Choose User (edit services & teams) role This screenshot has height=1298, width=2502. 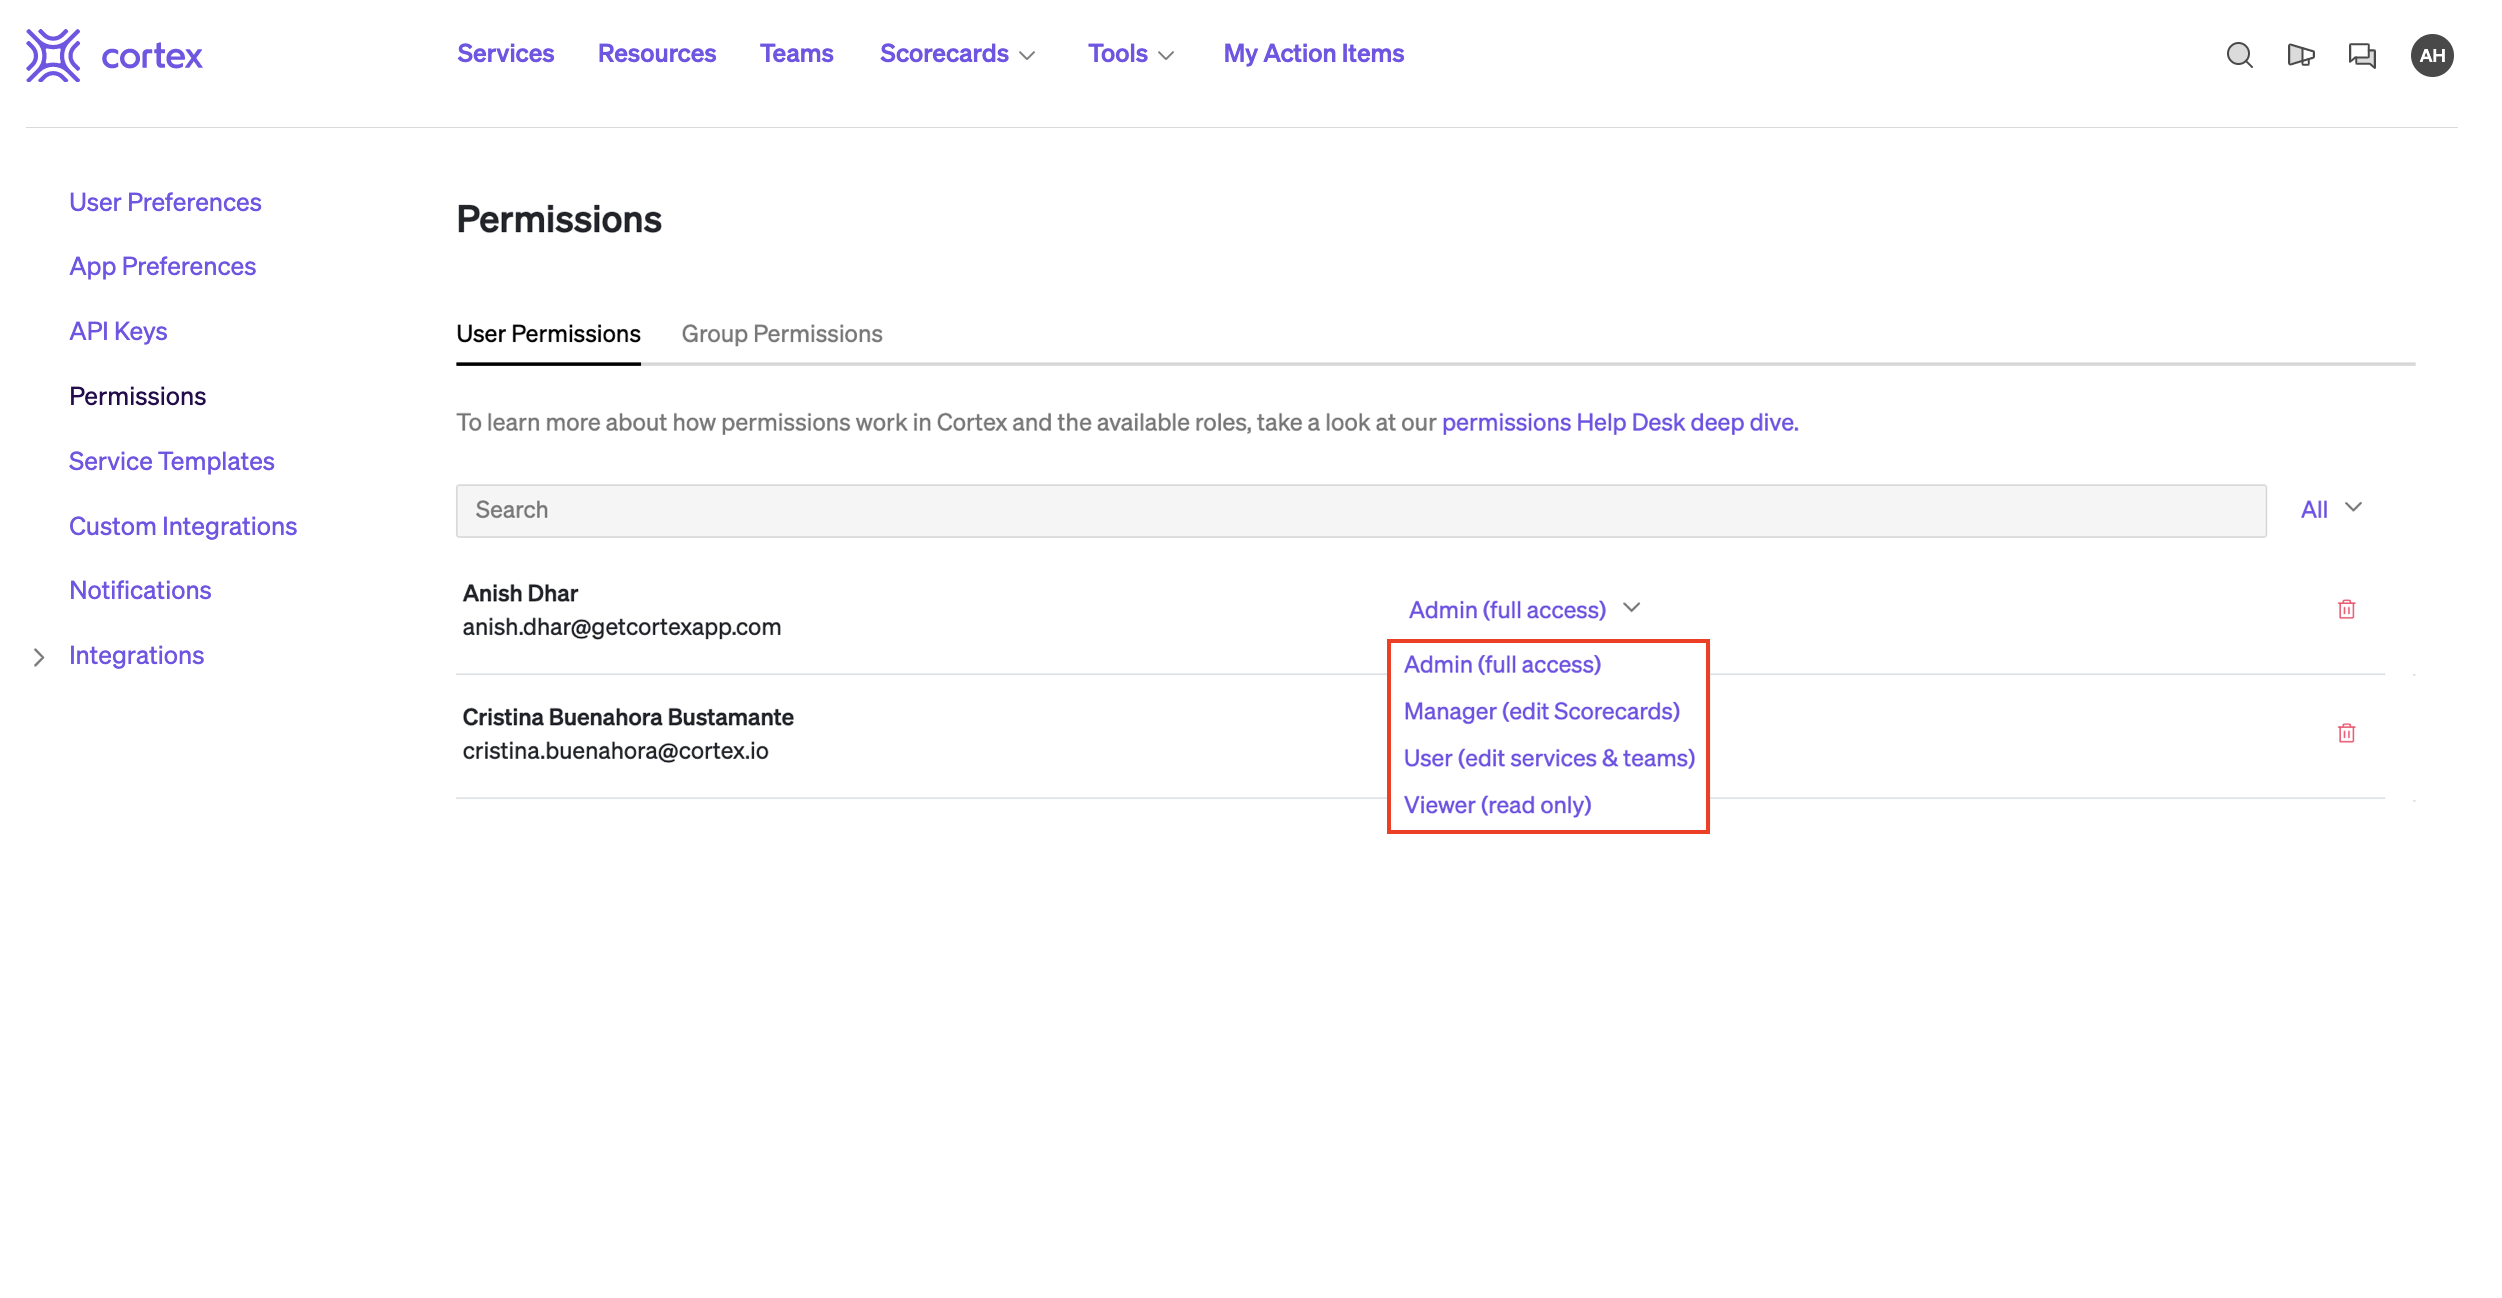pos(1549,758)
